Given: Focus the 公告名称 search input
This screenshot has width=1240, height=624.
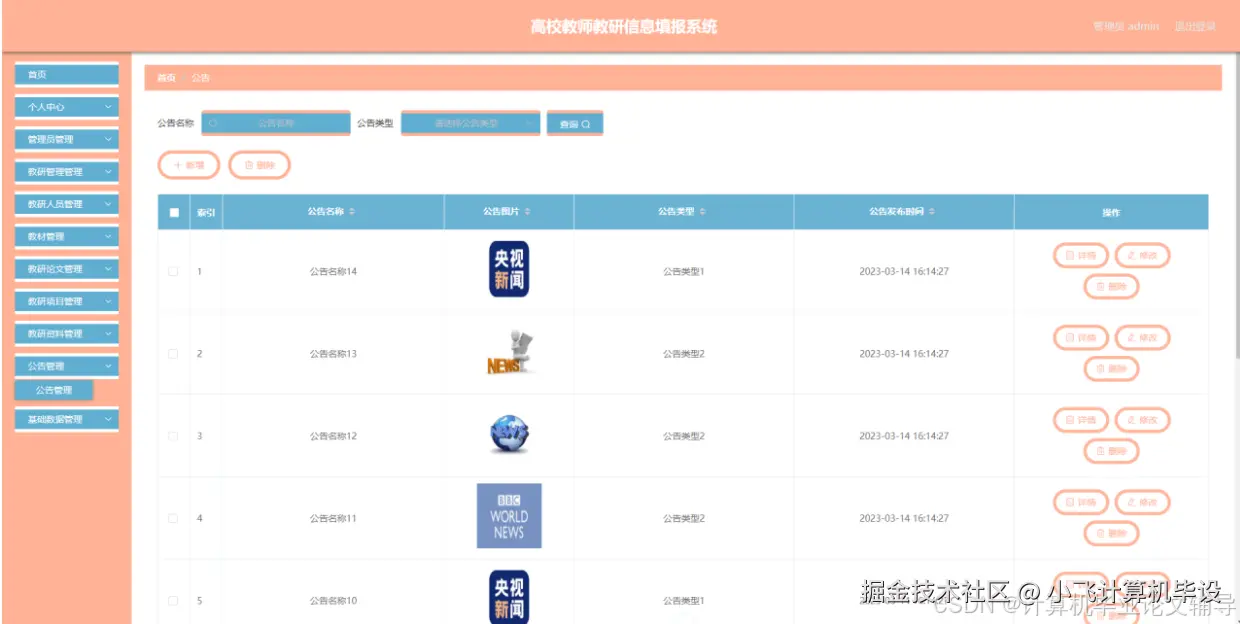Looking at the screenshot, I should [276, 123].
